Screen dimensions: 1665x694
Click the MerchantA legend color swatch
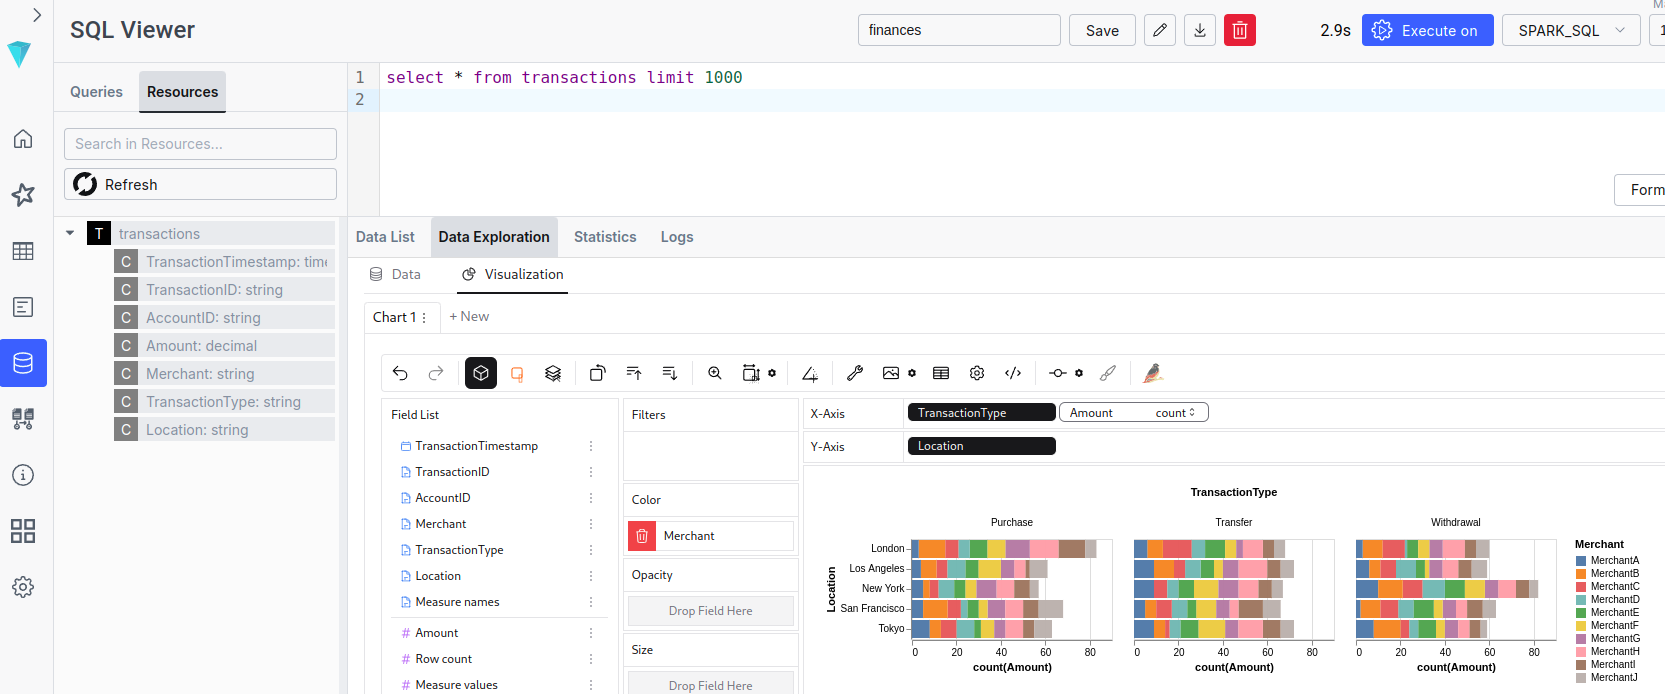point(1581,561)
